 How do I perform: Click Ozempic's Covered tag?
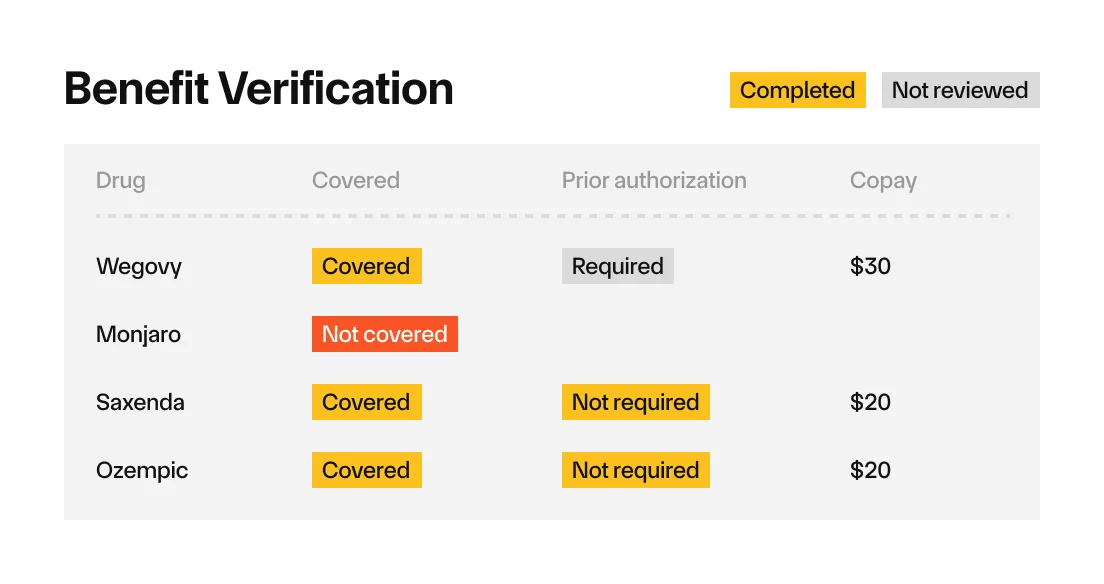pyautogui.click(x=367, y=470)
